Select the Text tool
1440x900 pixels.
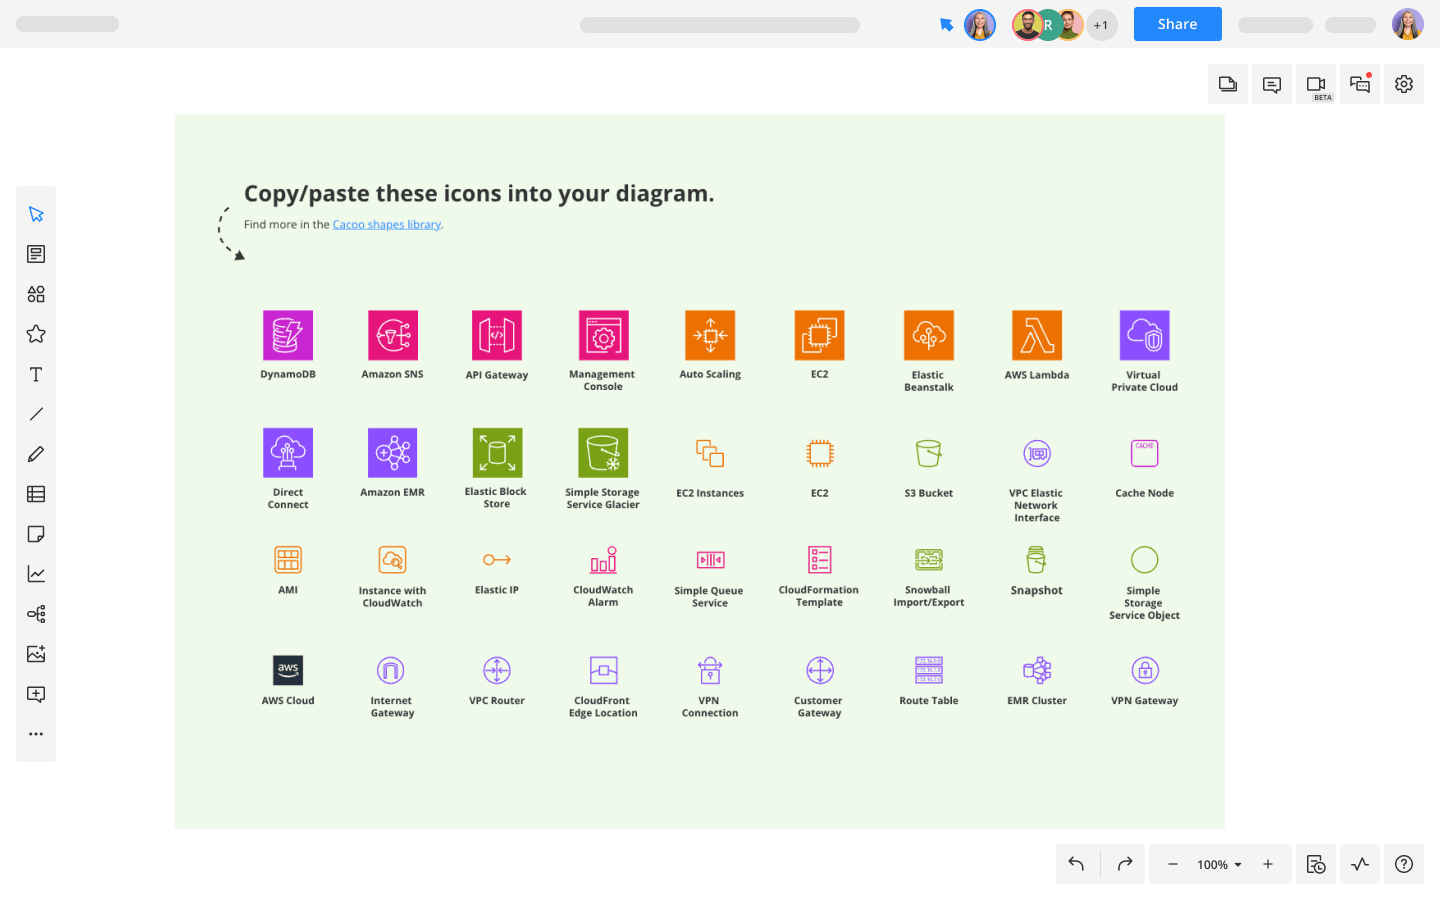[36, 374]
